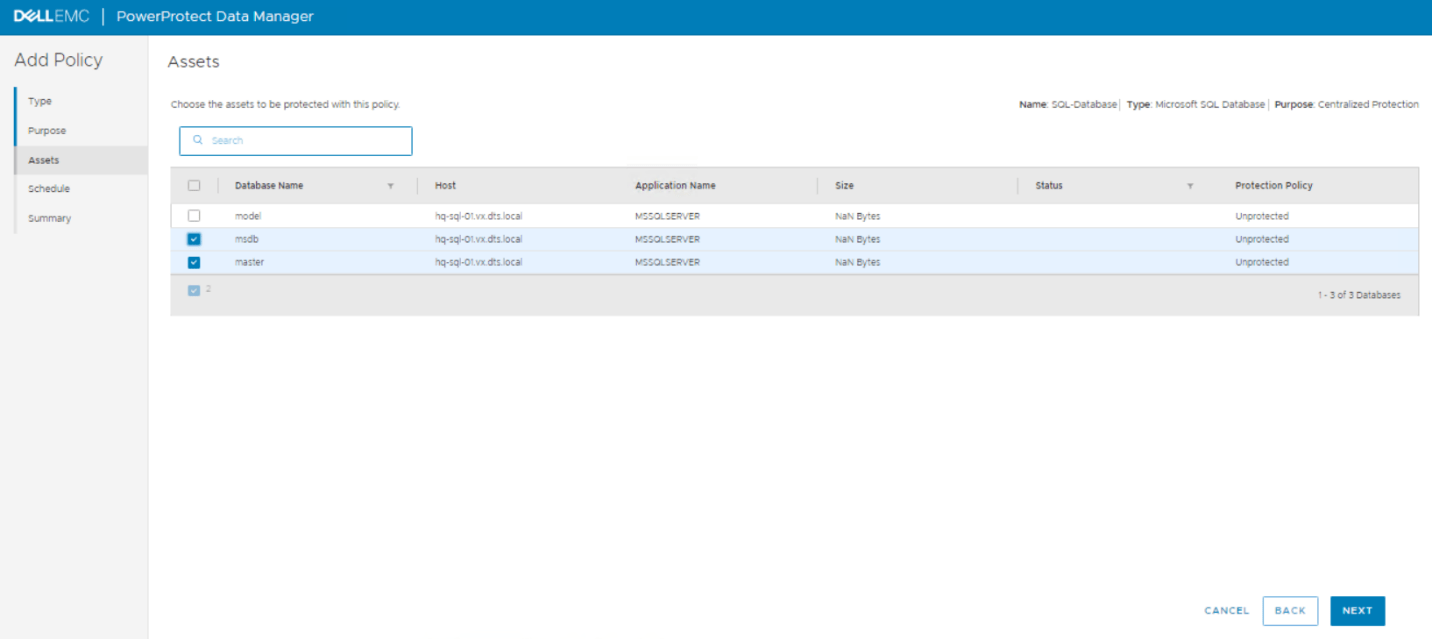Uncheck the master database checkbox
The height and width of the screenshot is (639, 1432).
(x=194, y=262)
